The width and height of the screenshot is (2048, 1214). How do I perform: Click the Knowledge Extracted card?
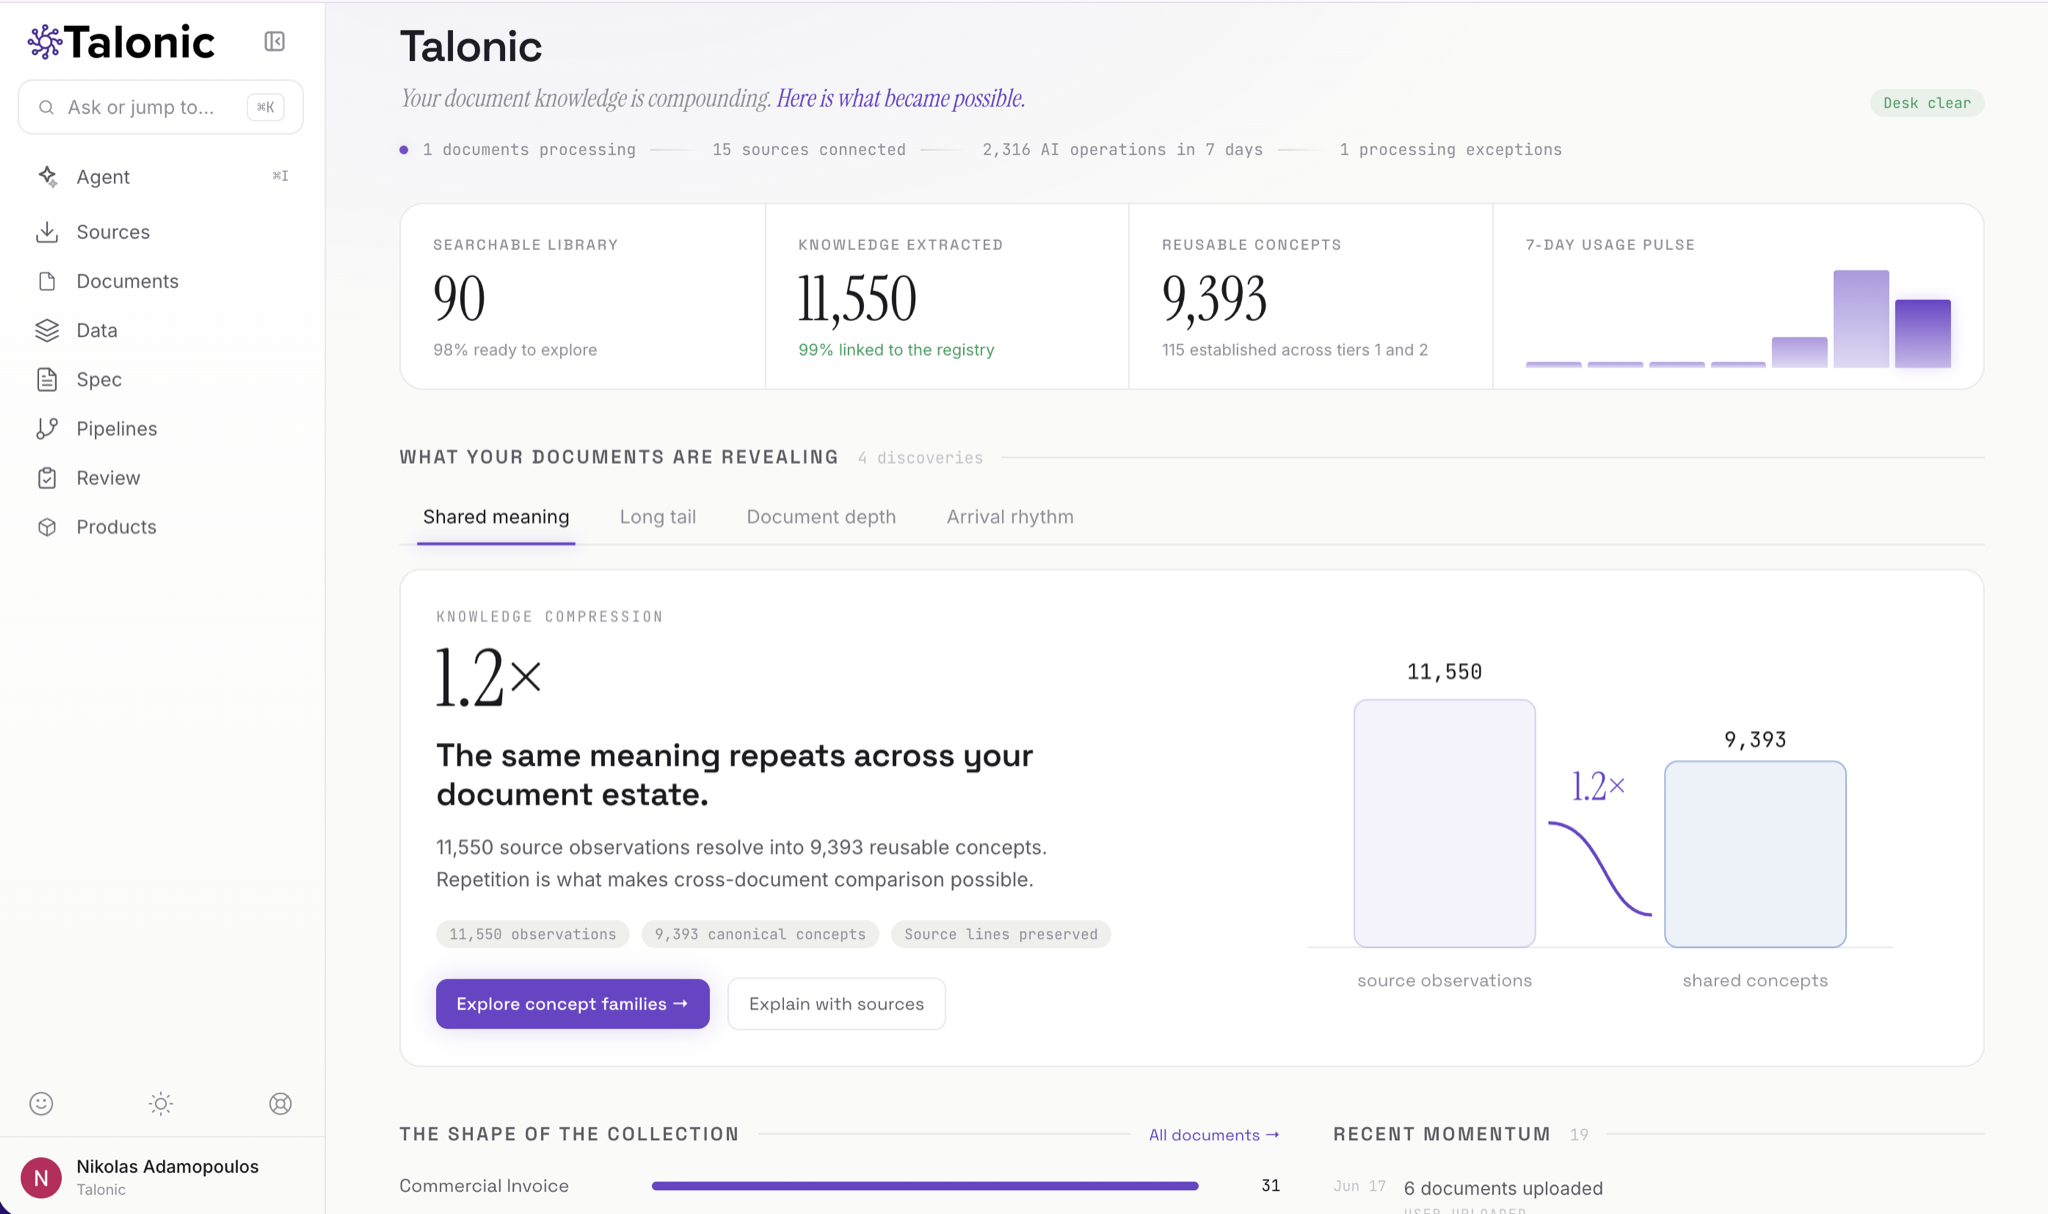click(947, 297)
